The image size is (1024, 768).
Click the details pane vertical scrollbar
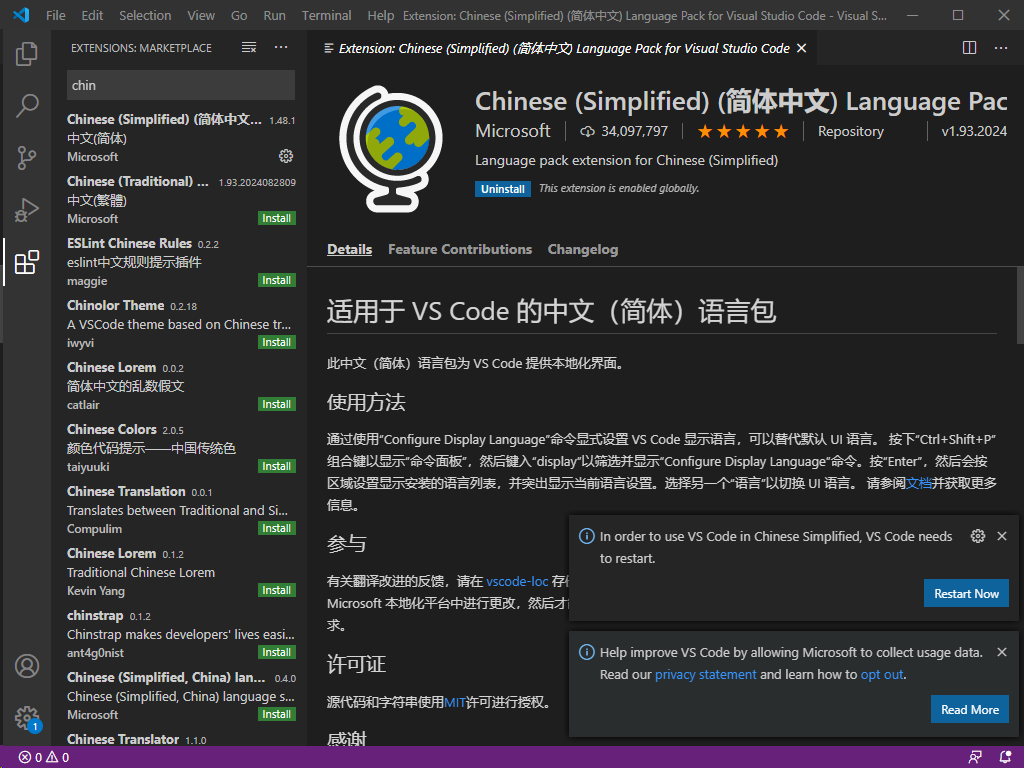[1019, 305]
